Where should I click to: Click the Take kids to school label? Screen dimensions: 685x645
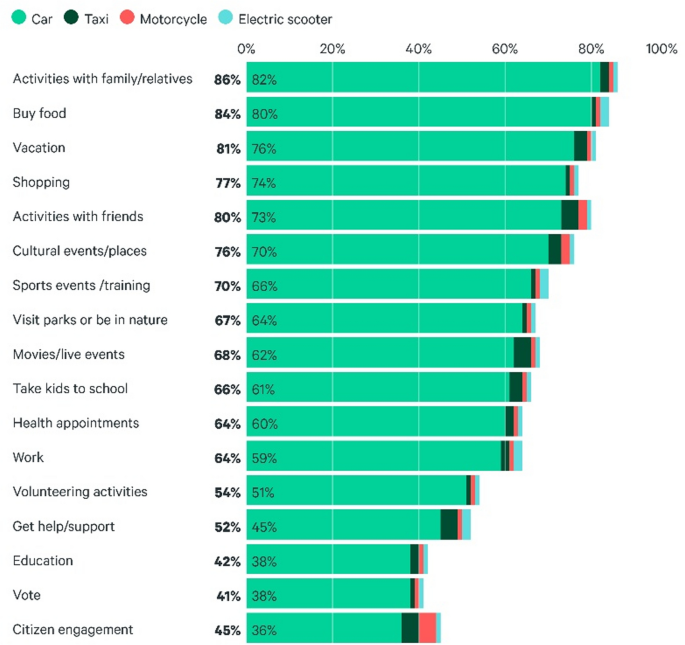[70, 389]
